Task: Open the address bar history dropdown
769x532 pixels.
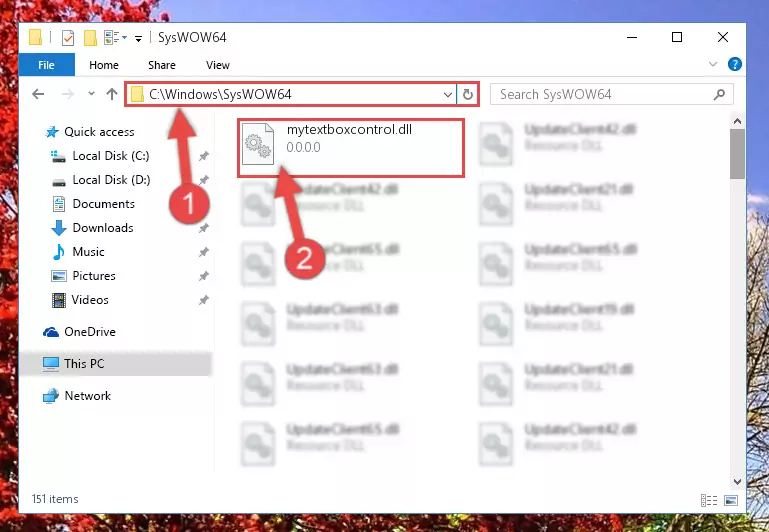Action: click(x=448, y=94)
